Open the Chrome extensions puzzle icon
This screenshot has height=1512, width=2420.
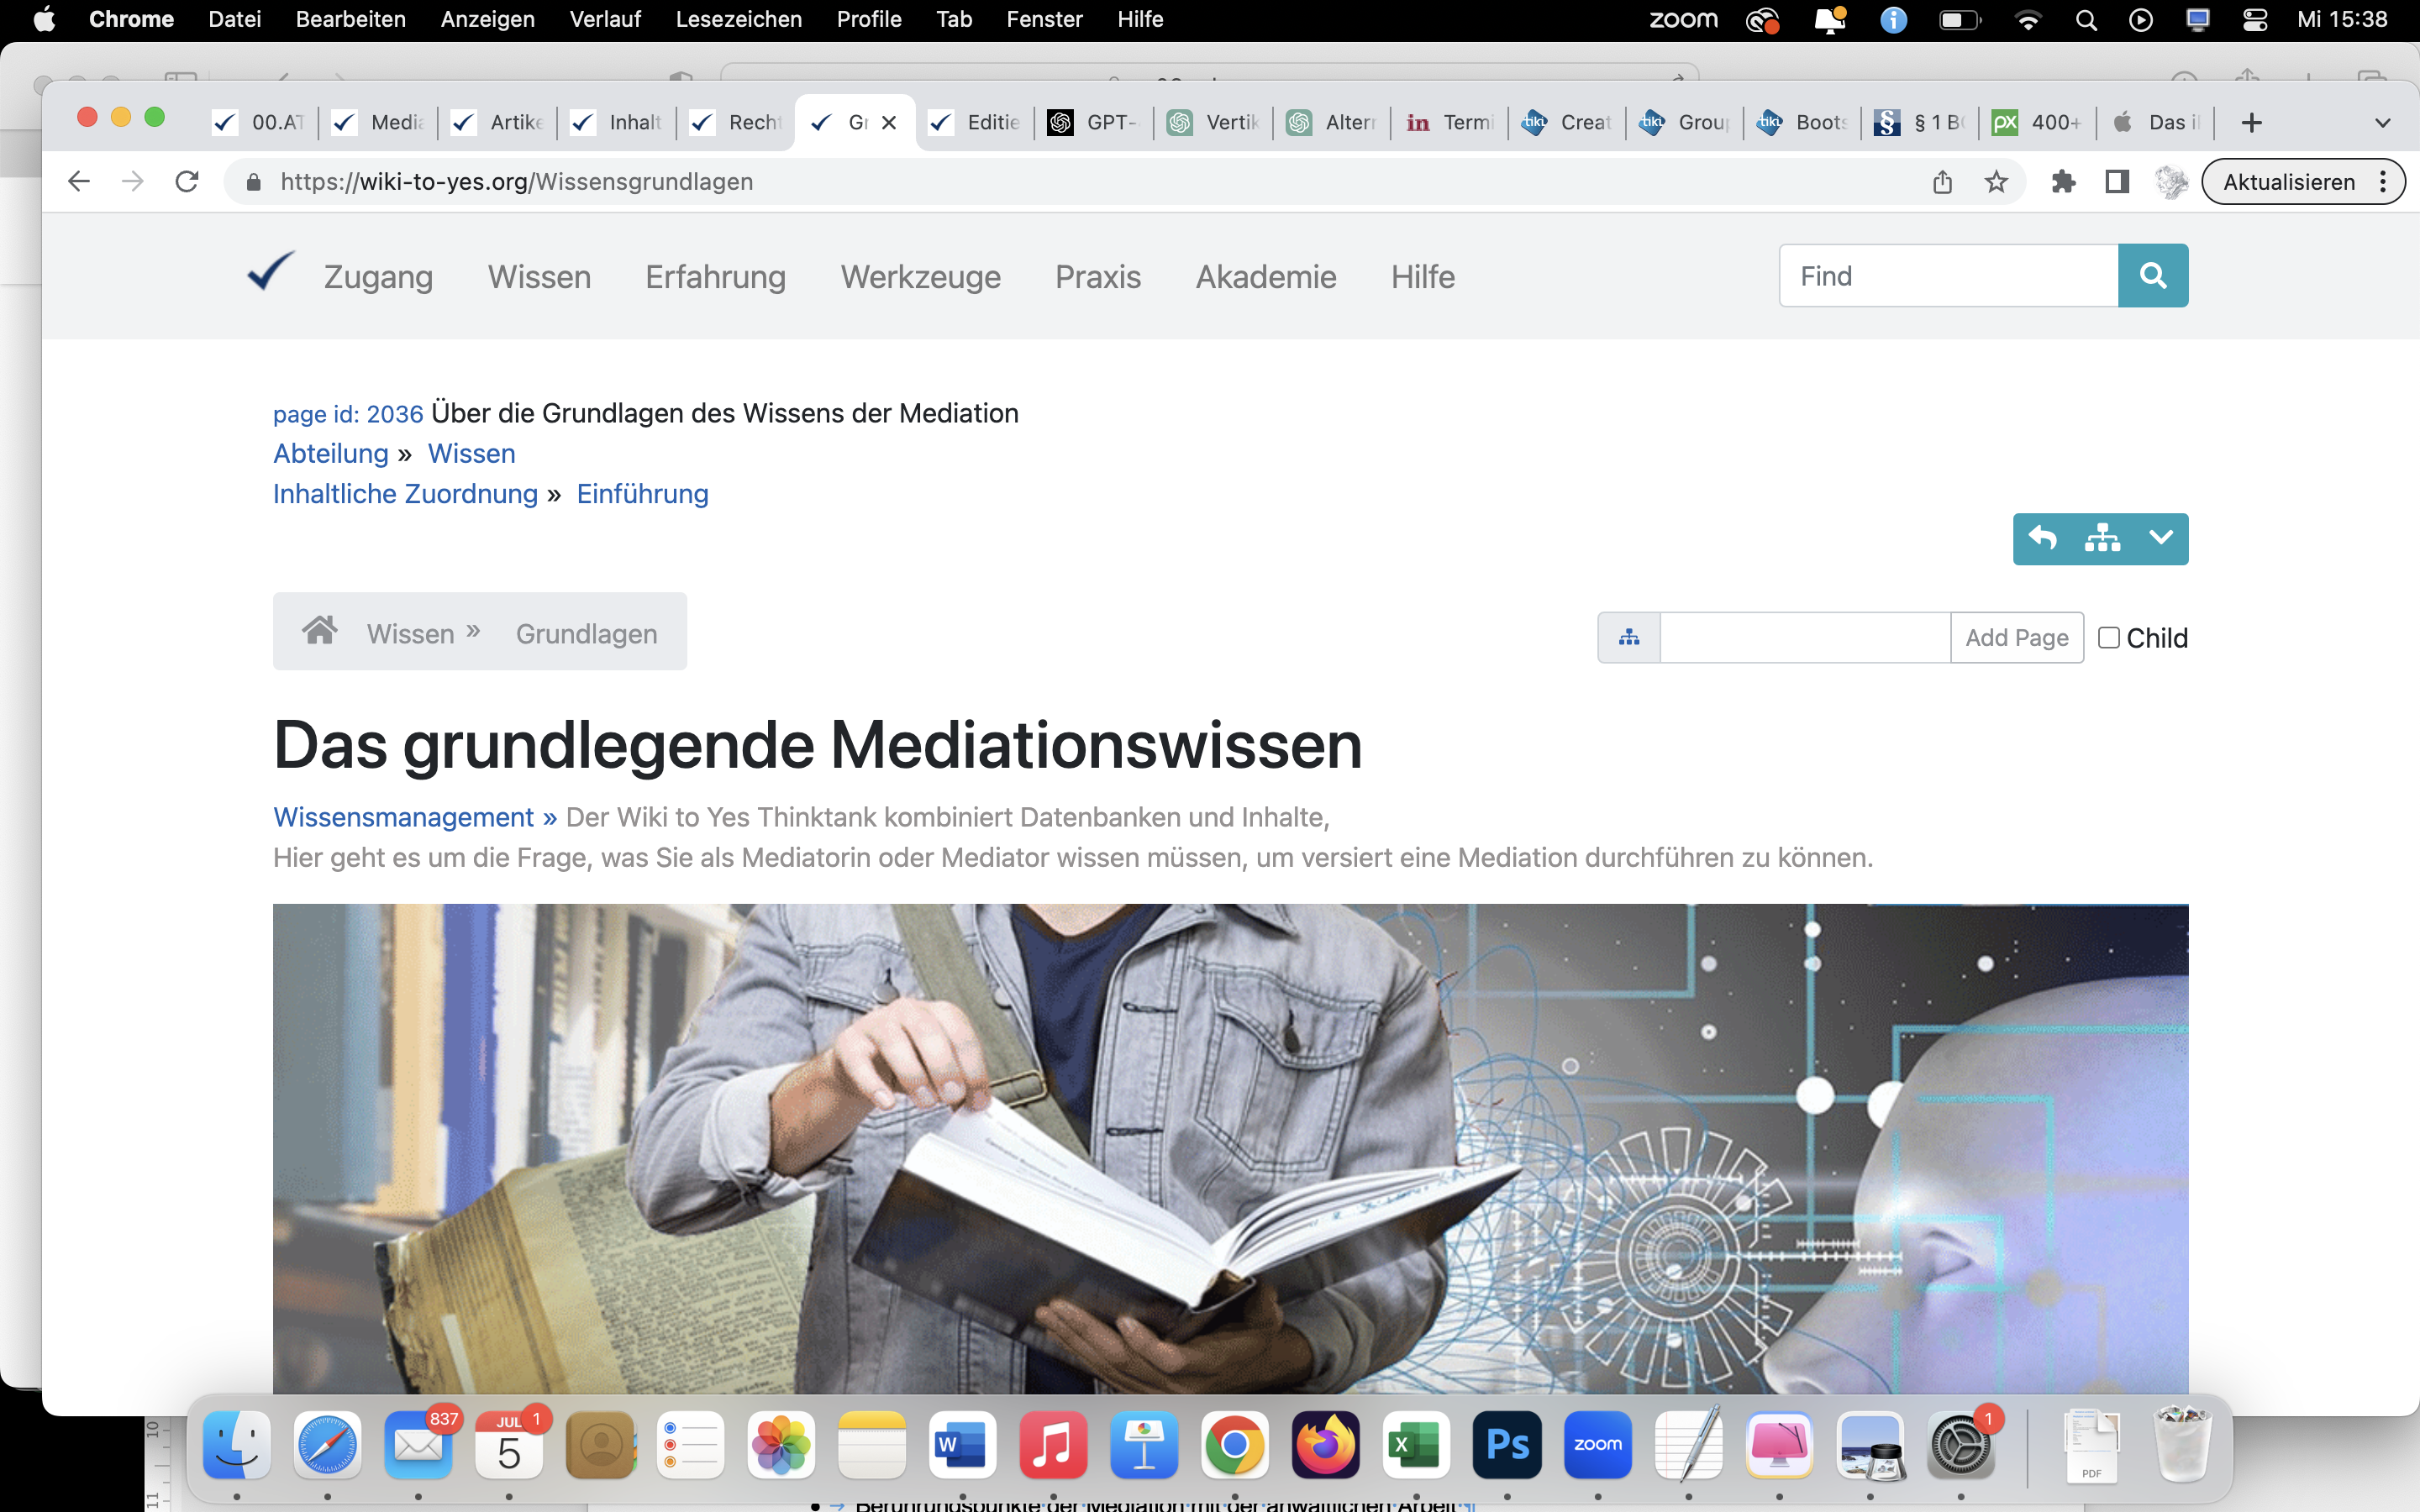[x=2063, y=182]
